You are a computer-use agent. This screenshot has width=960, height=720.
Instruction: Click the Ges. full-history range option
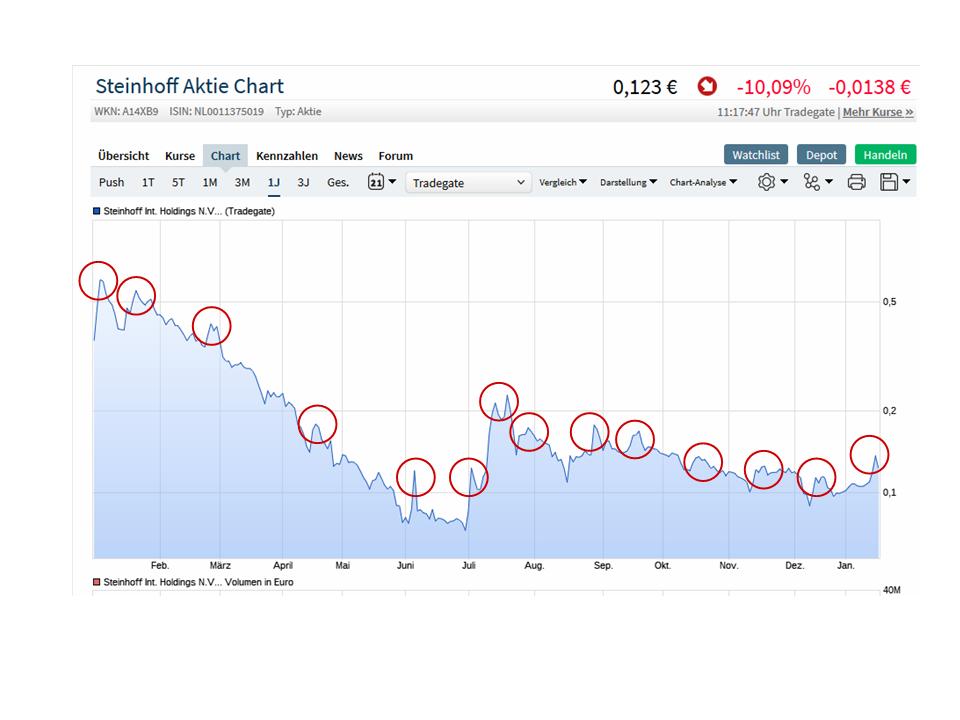[337, 182]
